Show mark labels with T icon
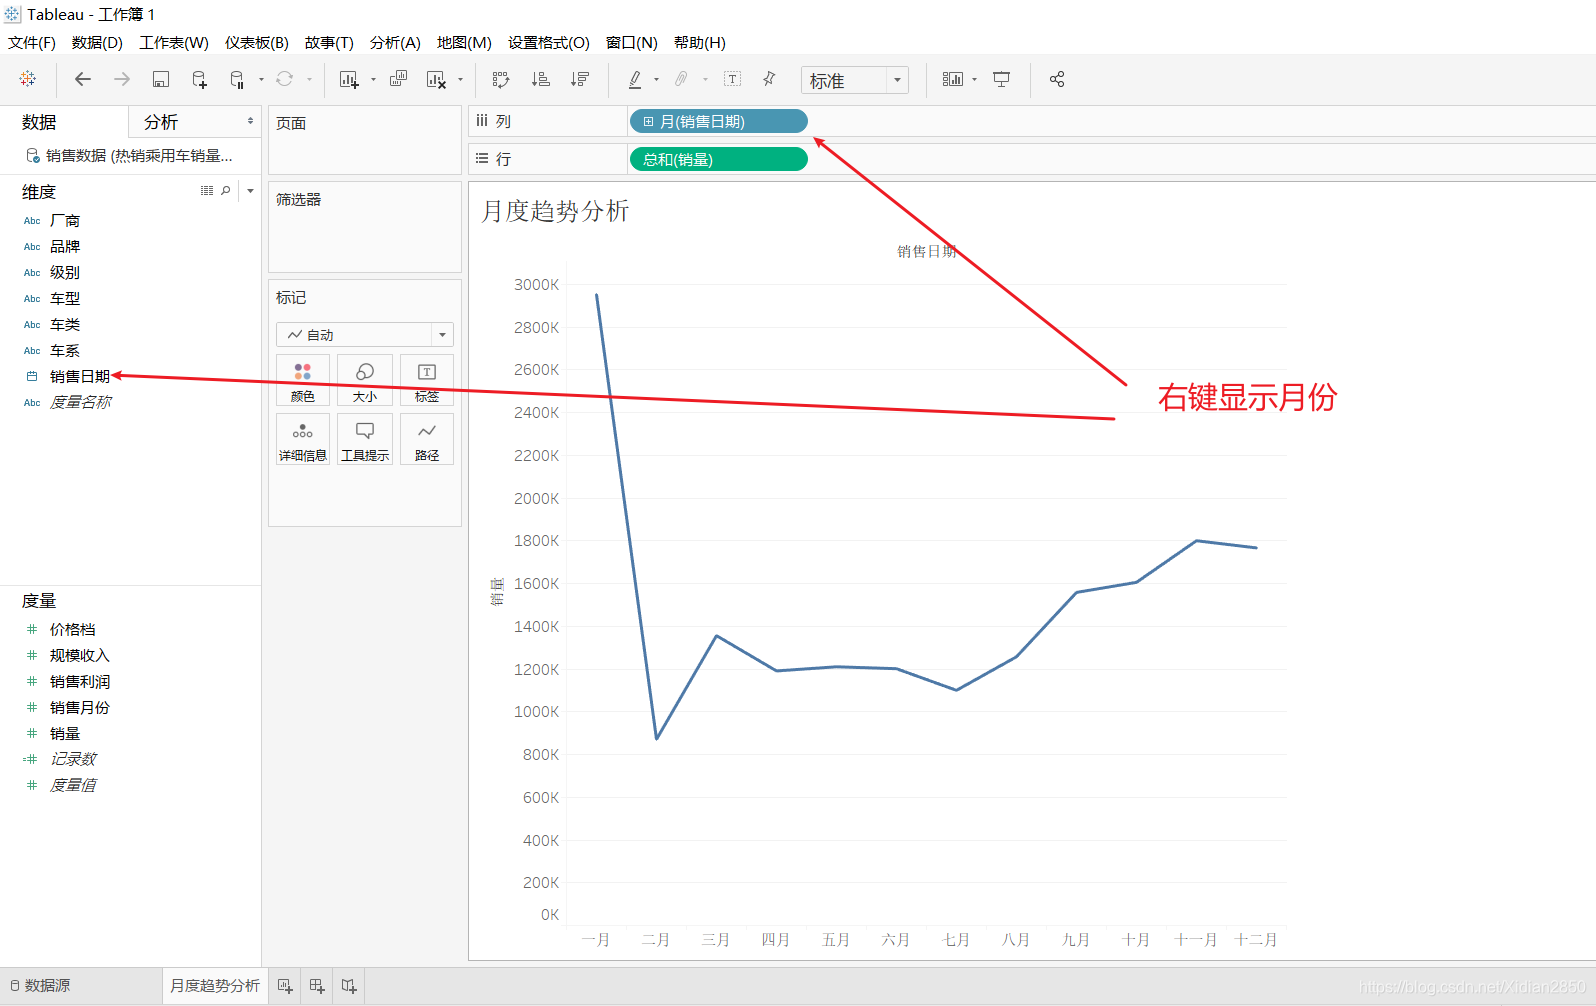1596x1006 pixels. click(732, 79)
